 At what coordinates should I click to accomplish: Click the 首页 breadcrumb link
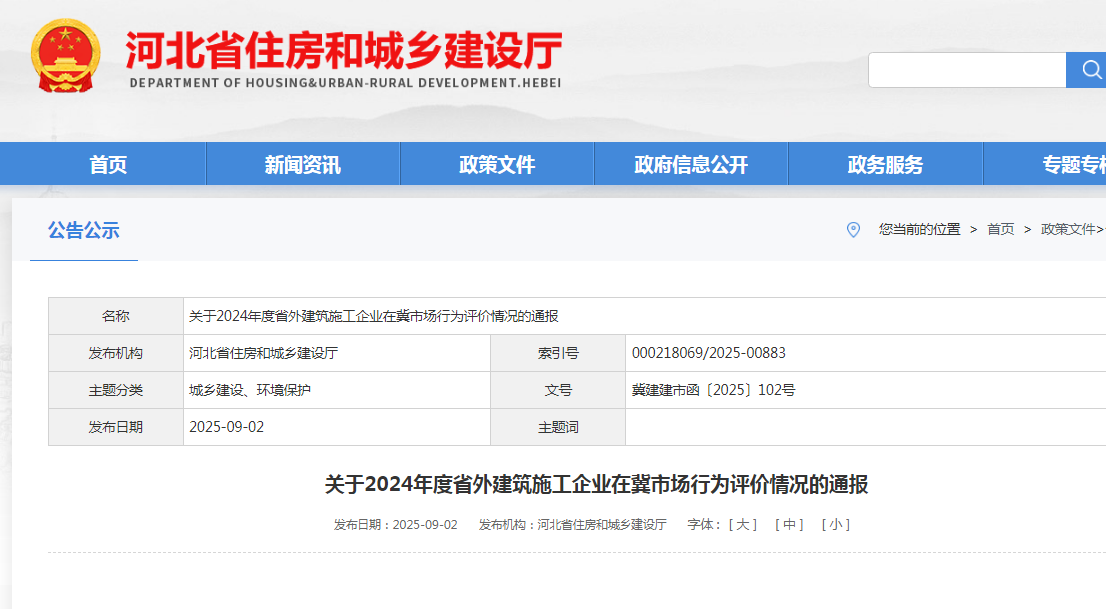1000,230
